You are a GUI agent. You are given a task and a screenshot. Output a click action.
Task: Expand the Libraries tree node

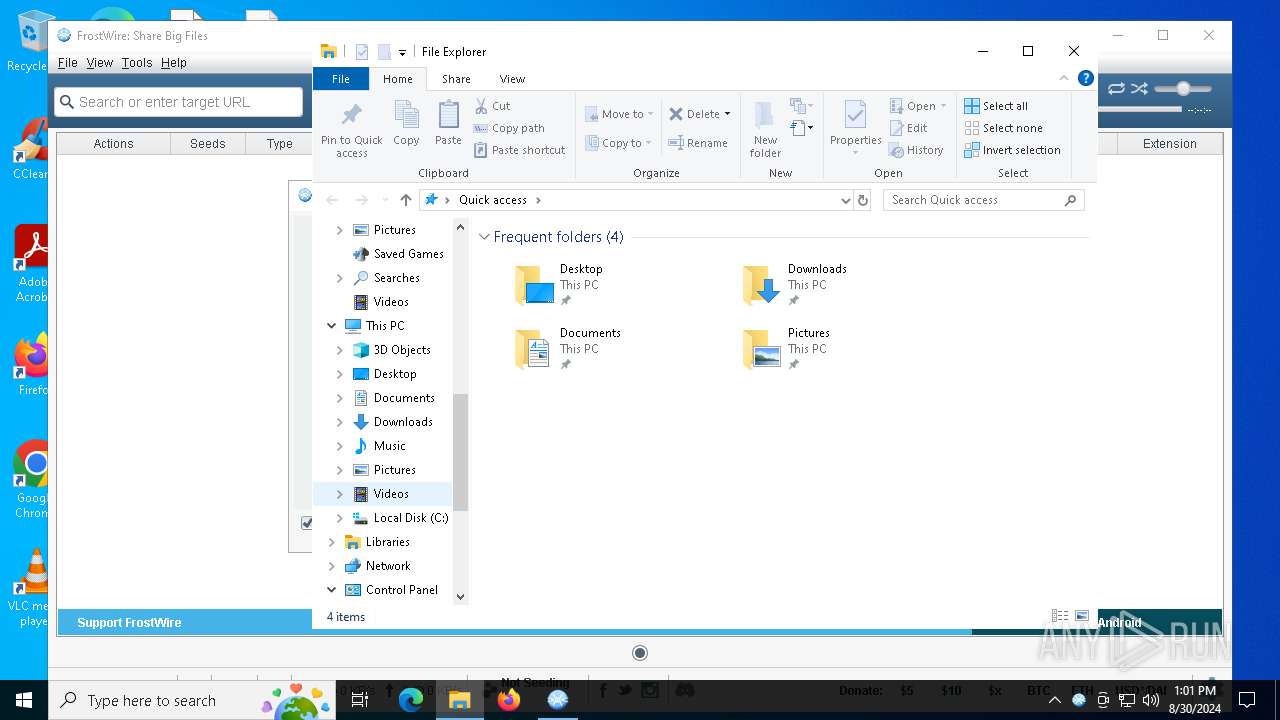[x=331, y=542]
